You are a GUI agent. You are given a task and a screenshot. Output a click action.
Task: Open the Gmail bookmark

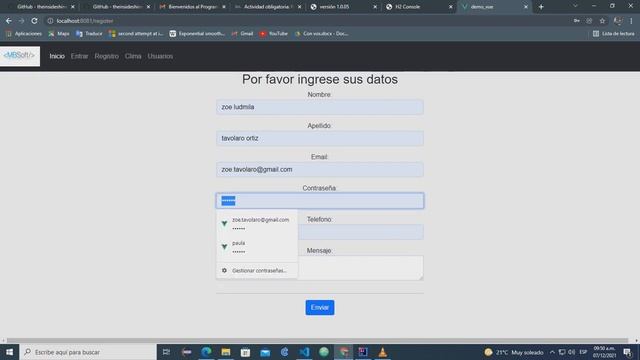(x=242, y=34)
